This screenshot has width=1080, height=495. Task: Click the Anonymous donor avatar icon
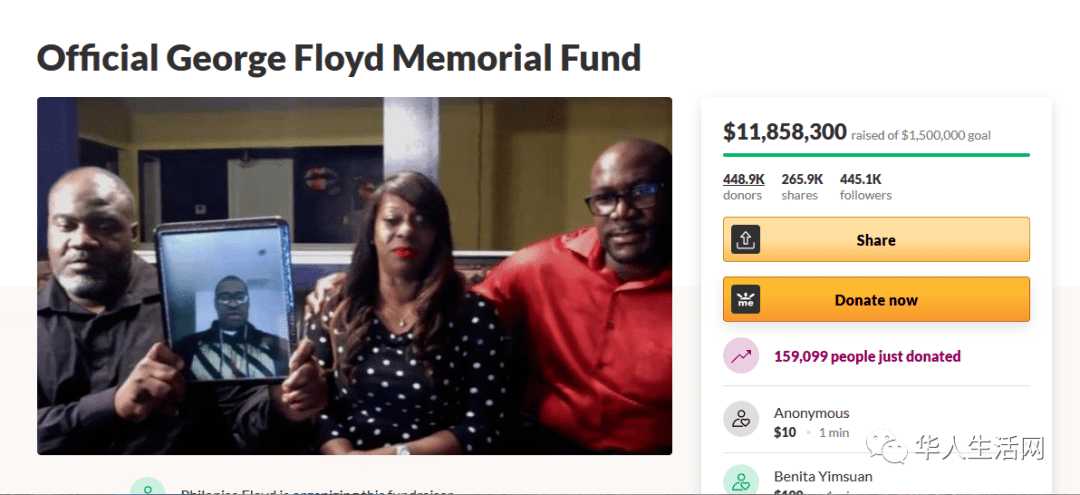point(741,419)
